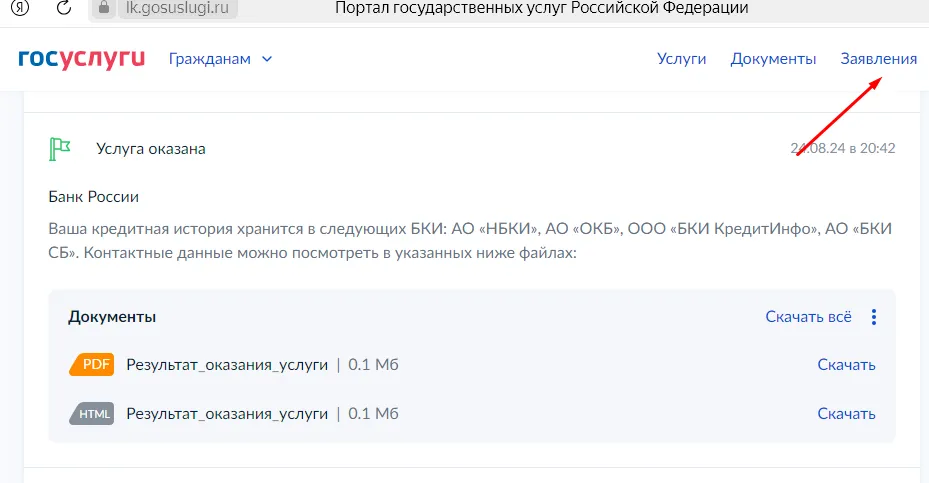Viewport: 929px width, 483px height.
Task: Click the Скачать всё link
Action: [x=808, y=317]
